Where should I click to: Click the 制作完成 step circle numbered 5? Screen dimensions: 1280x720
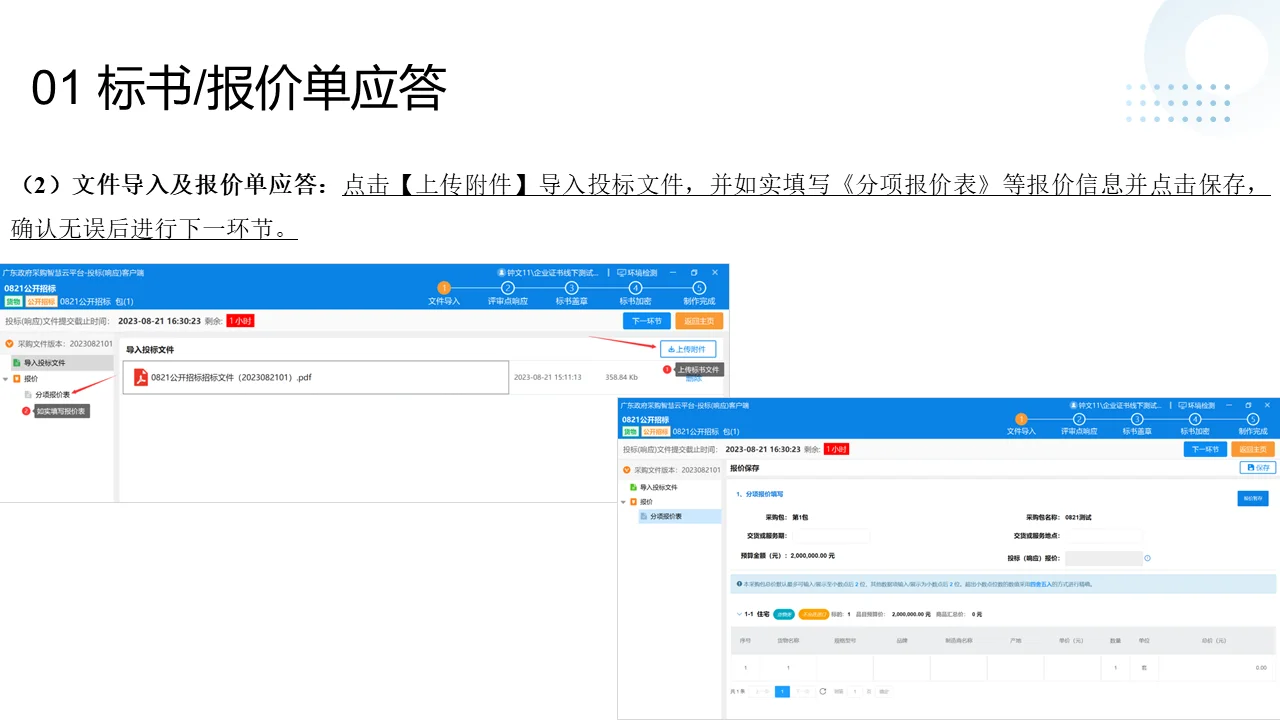tap(699, 288)
